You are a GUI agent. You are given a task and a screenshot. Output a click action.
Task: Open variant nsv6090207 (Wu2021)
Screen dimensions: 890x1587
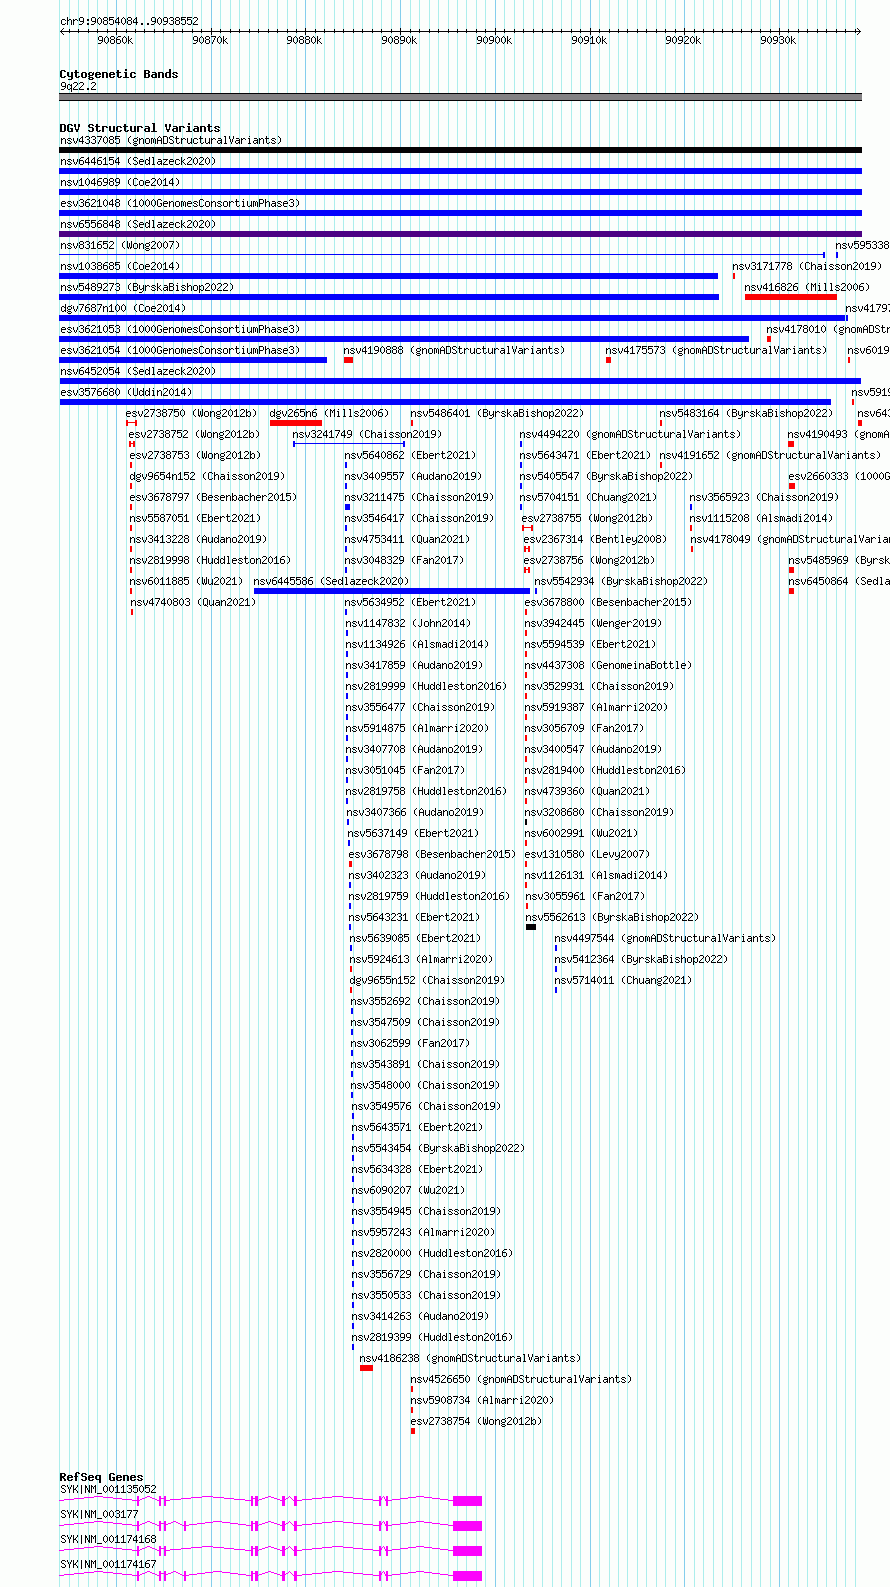pos(408,1190)
